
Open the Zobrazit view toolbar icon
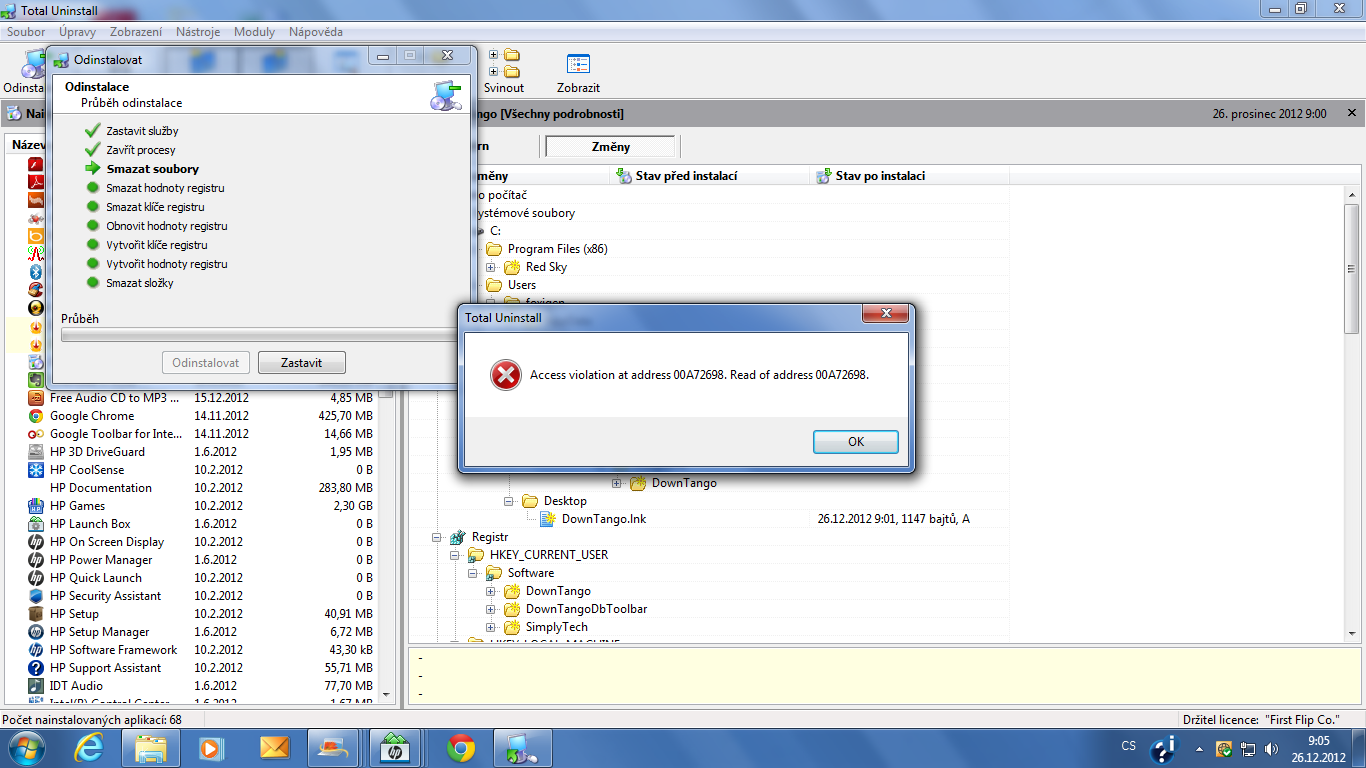[x=578, y=64]
